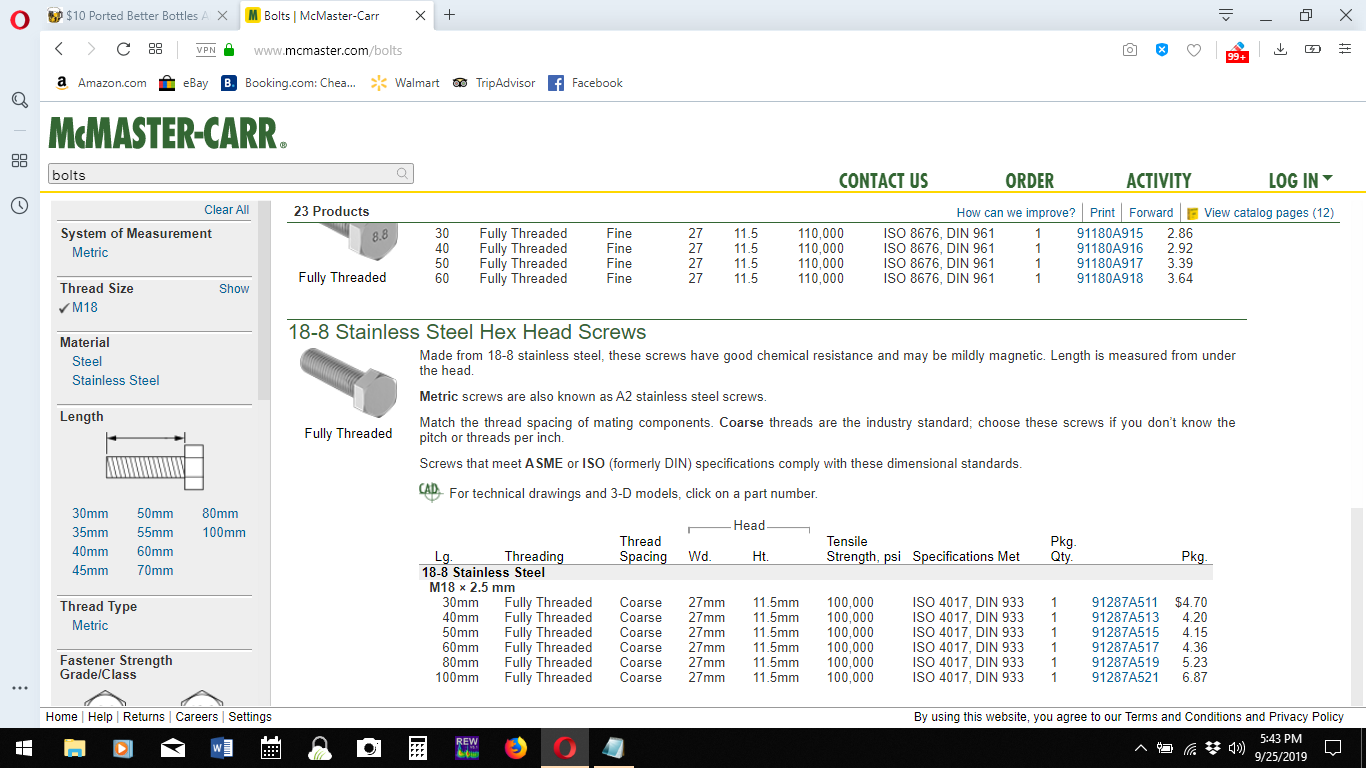The width and height of the screenshot is (1366, 768).
Task: Go back with the browser back arrow
Action: [x=59, y=49]
